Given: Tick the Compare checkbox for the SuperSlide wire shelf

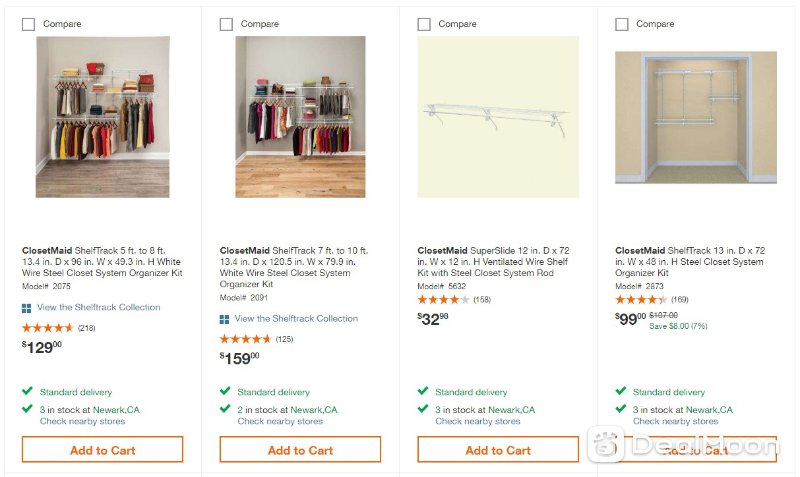Looking at the screenshot, I should [424, 24].
